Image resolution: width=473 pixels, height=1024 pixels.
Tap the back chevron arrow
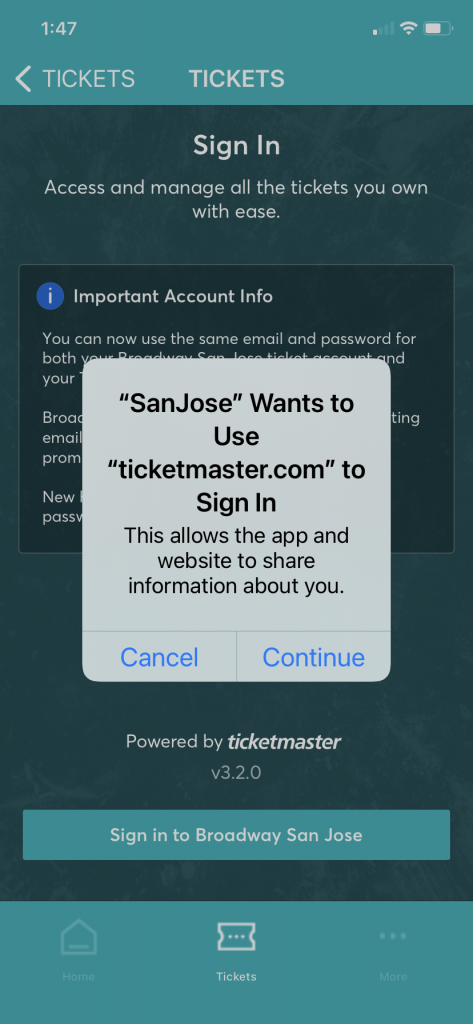tap(24, 79)
